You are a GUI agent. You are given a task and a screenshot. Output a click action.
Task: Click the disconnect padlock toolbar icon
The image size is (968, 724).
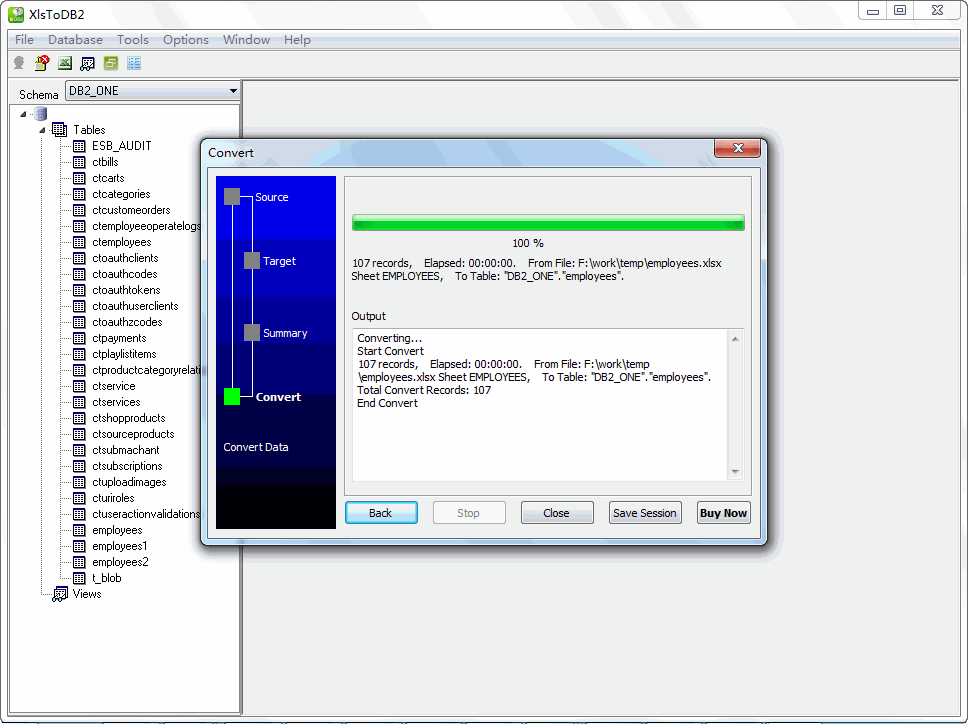42,63
